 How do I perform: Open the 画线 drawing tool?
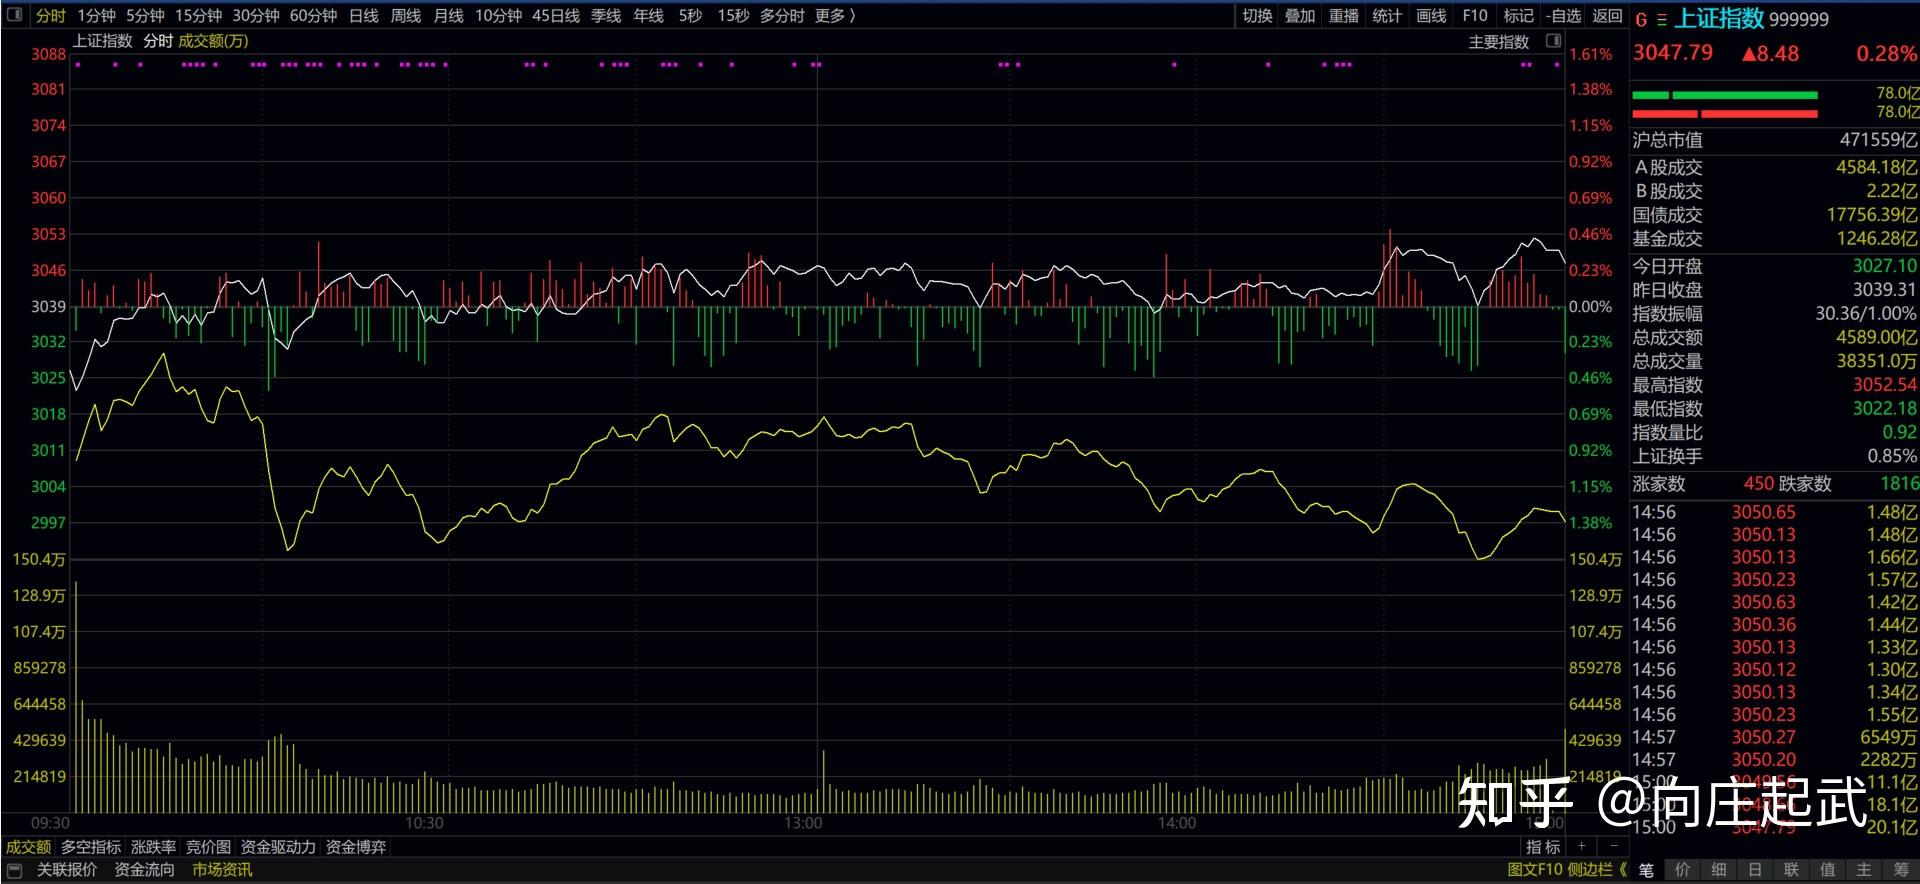pyautogui.click(x=1431, y=15)
